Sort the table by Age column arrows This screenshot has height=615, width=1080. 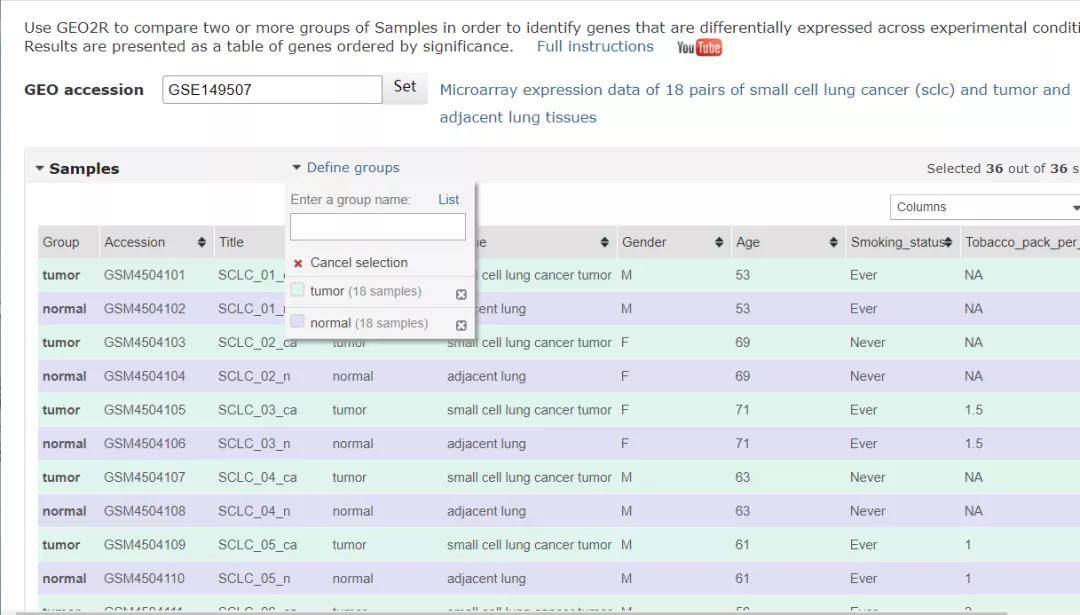(833, 242)
